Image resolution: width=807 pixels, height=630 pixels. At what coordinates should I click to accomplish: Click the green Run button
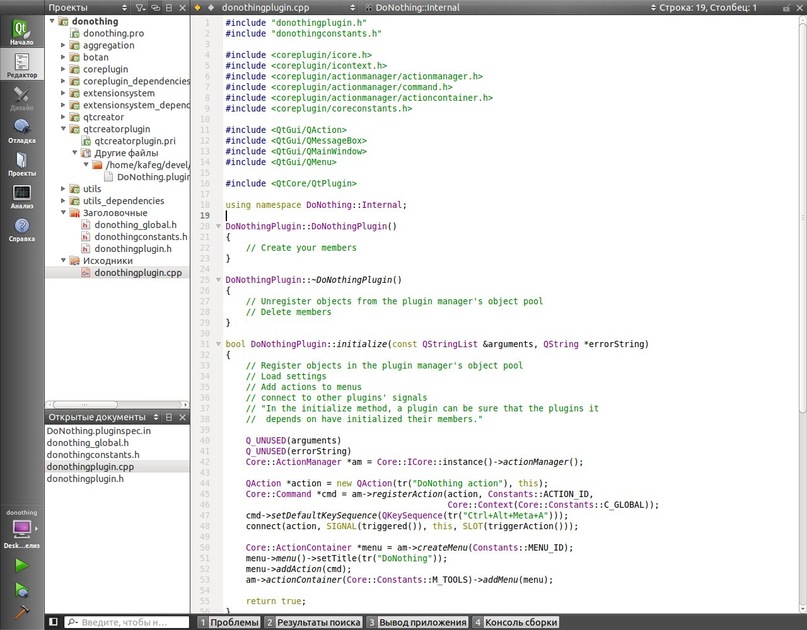[x=21, y=566]
